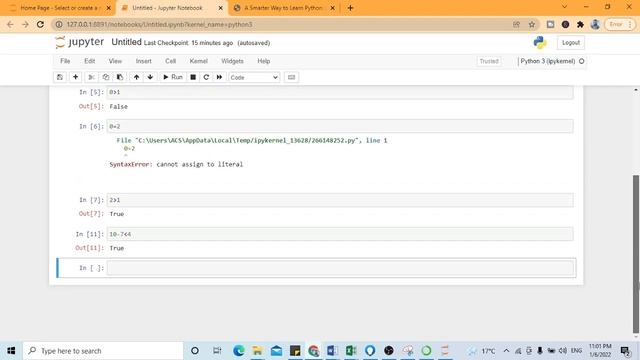Open the Chrome profile avatar

[x=595, y=24]
